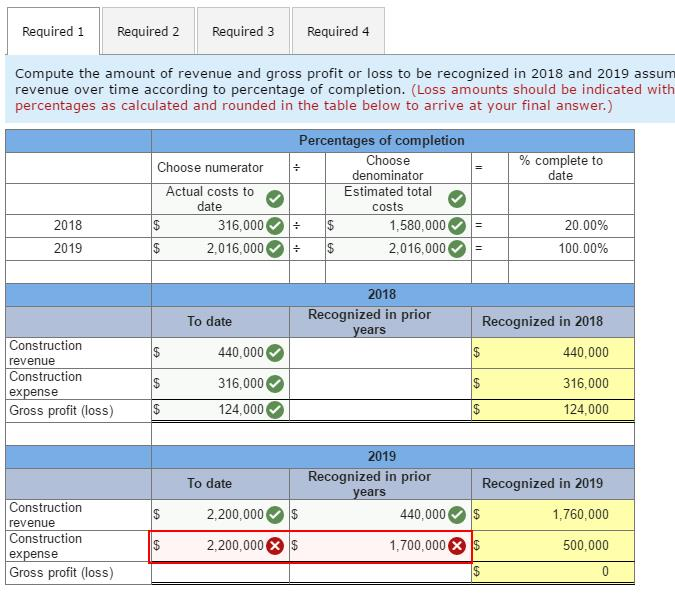Edit incorrect 2019 construction expense to date 2,200,000
Screen dimensions: 675x596
220,546
